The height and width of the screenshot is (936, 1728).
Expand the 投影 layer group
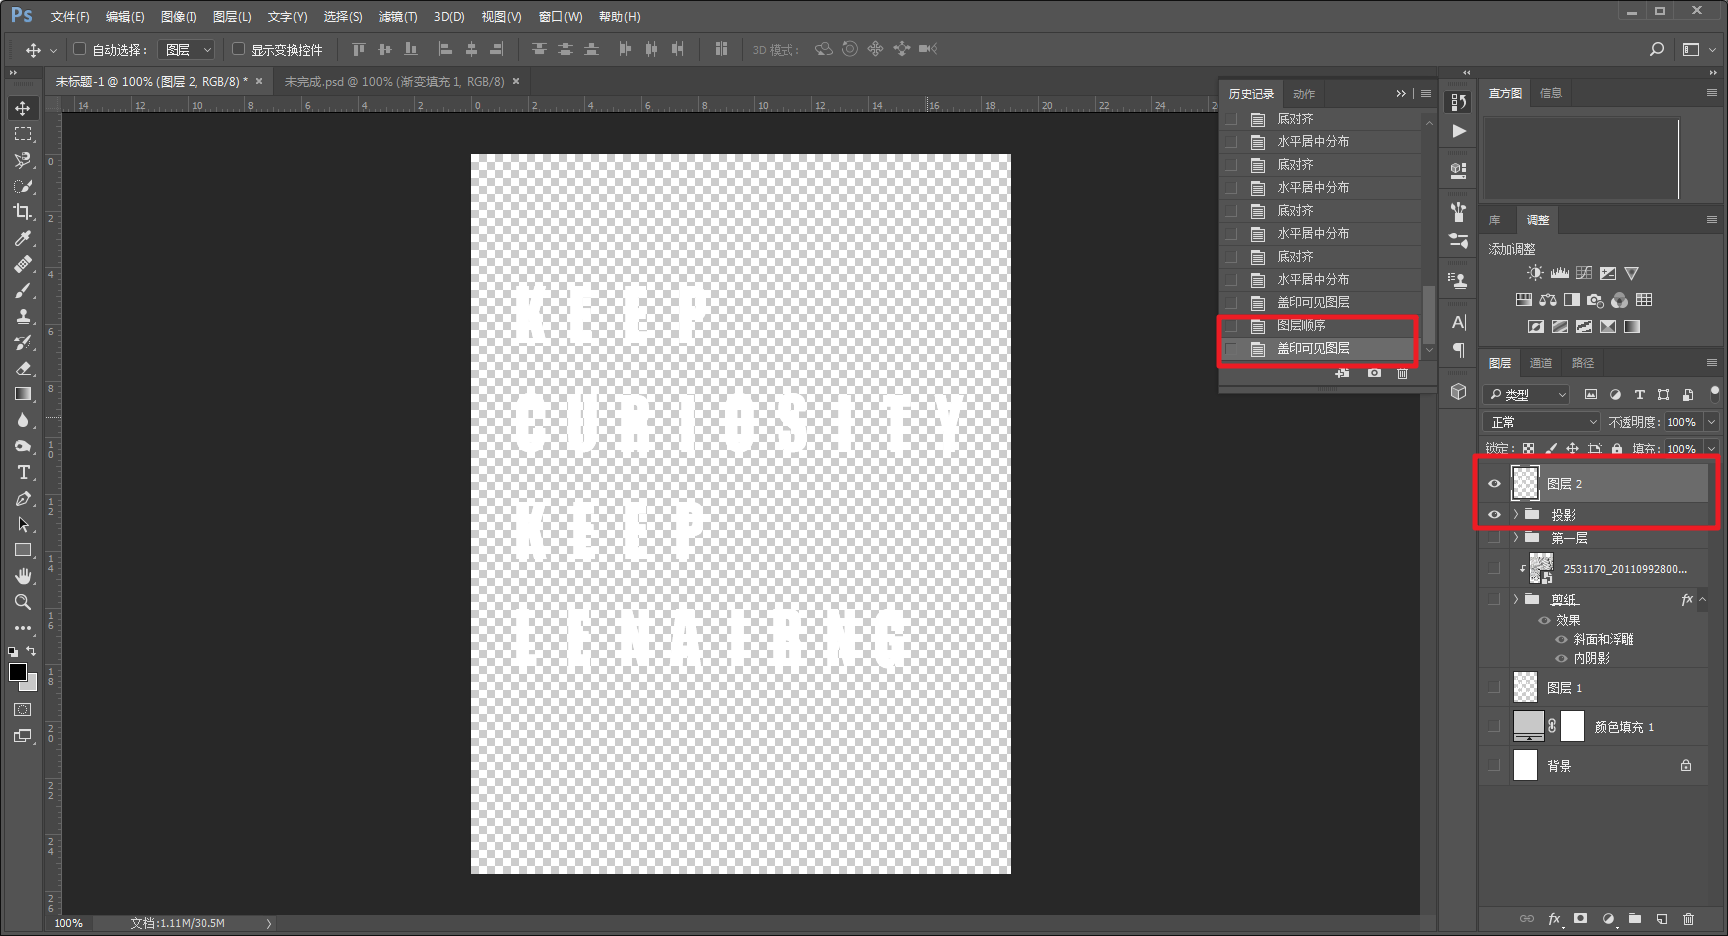pyautogui.click(x=1516, y=514)
